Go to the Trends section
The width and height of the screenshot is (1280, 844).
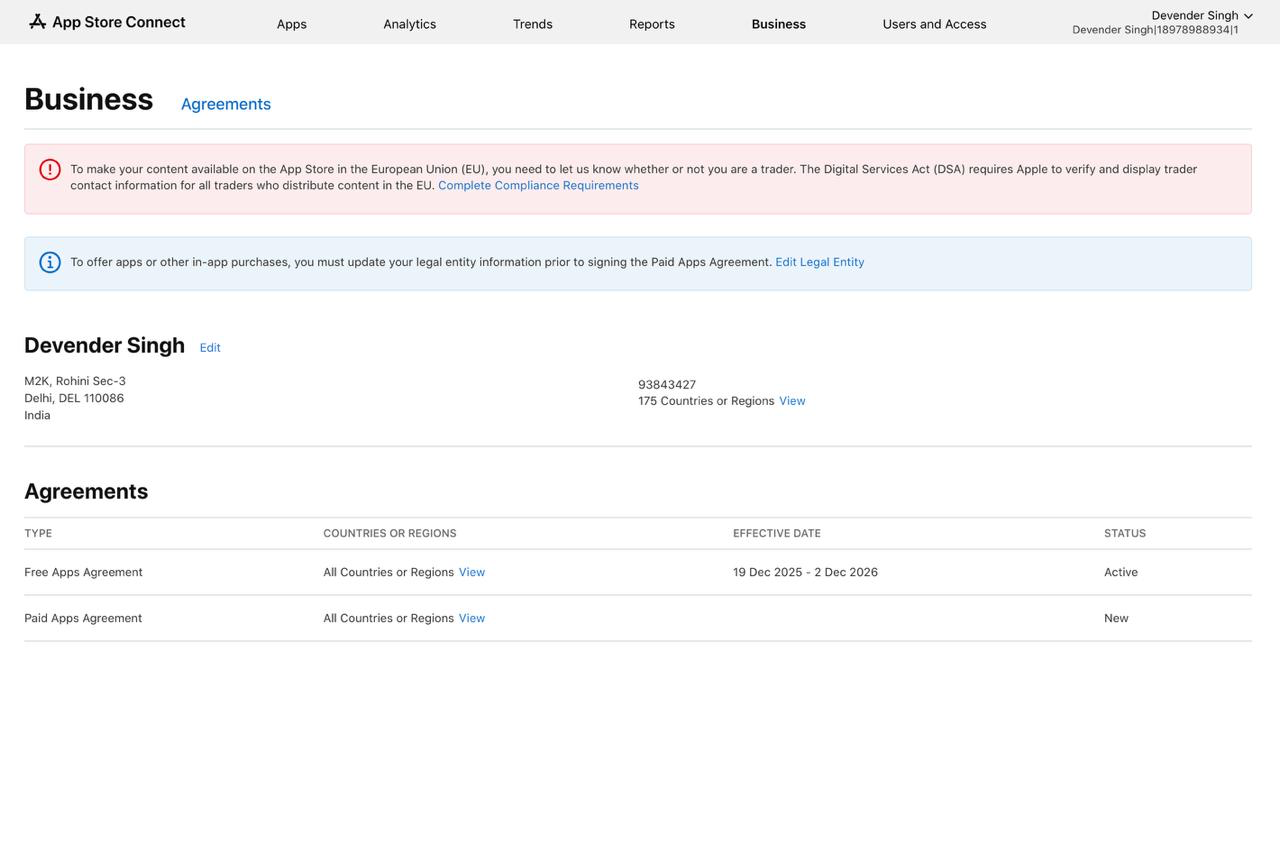tap(532, 23)
